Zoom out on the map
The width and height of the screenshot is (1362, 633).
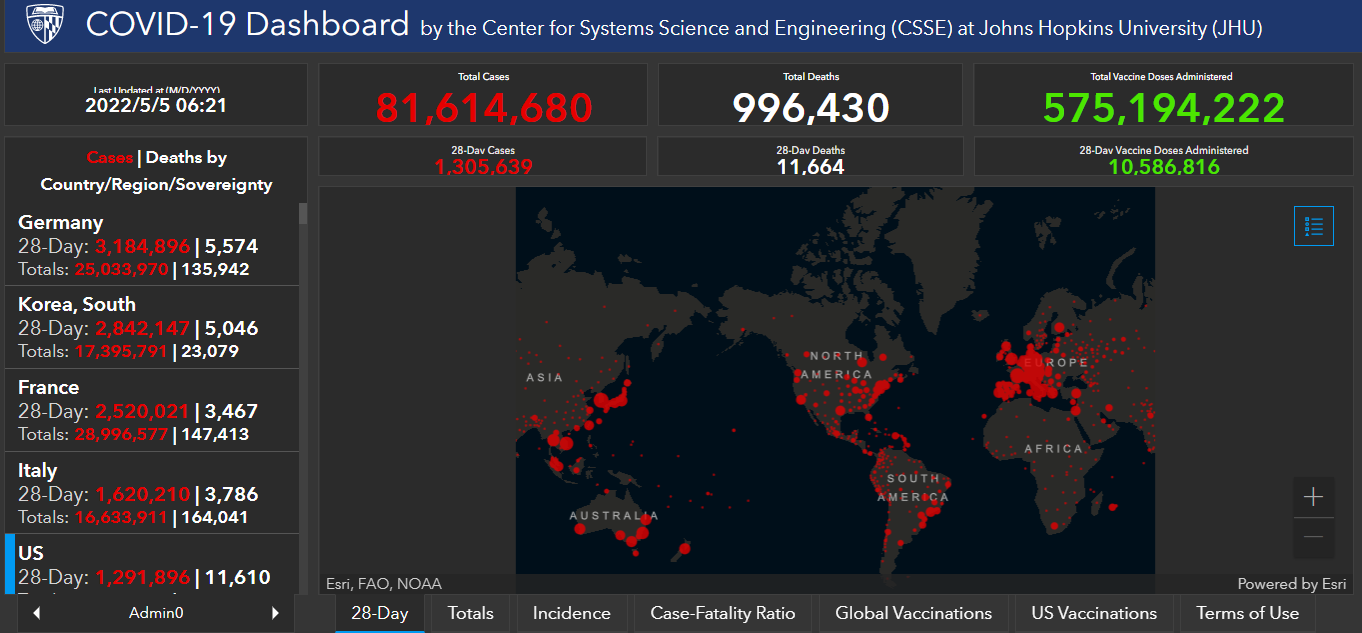(x=1314, y=538)
